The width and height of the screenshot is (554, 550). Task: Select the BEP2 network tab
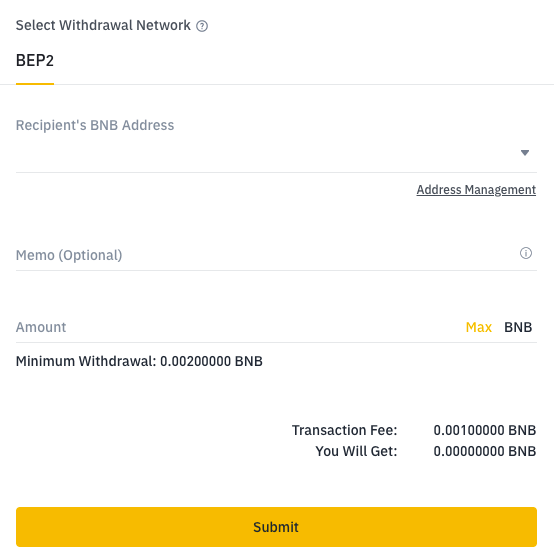pos(35,60)
